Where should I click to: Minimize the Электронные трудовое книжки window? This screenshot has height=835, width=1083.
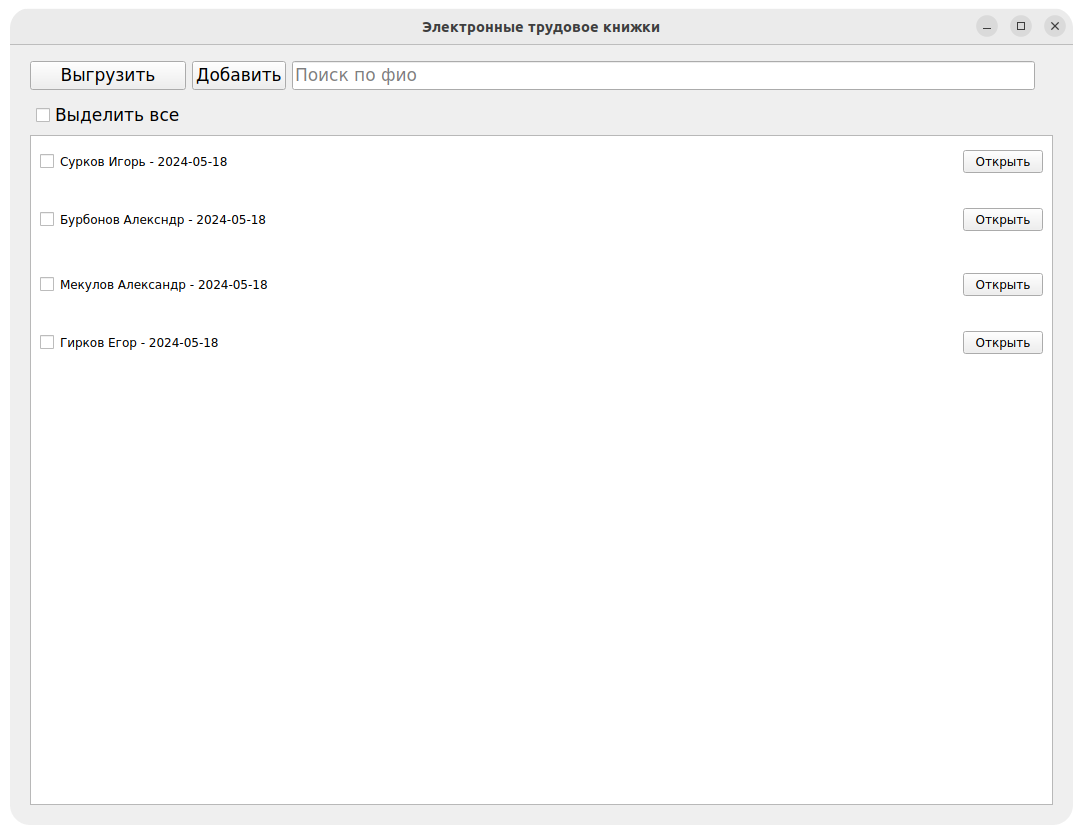tap(987, 27)
